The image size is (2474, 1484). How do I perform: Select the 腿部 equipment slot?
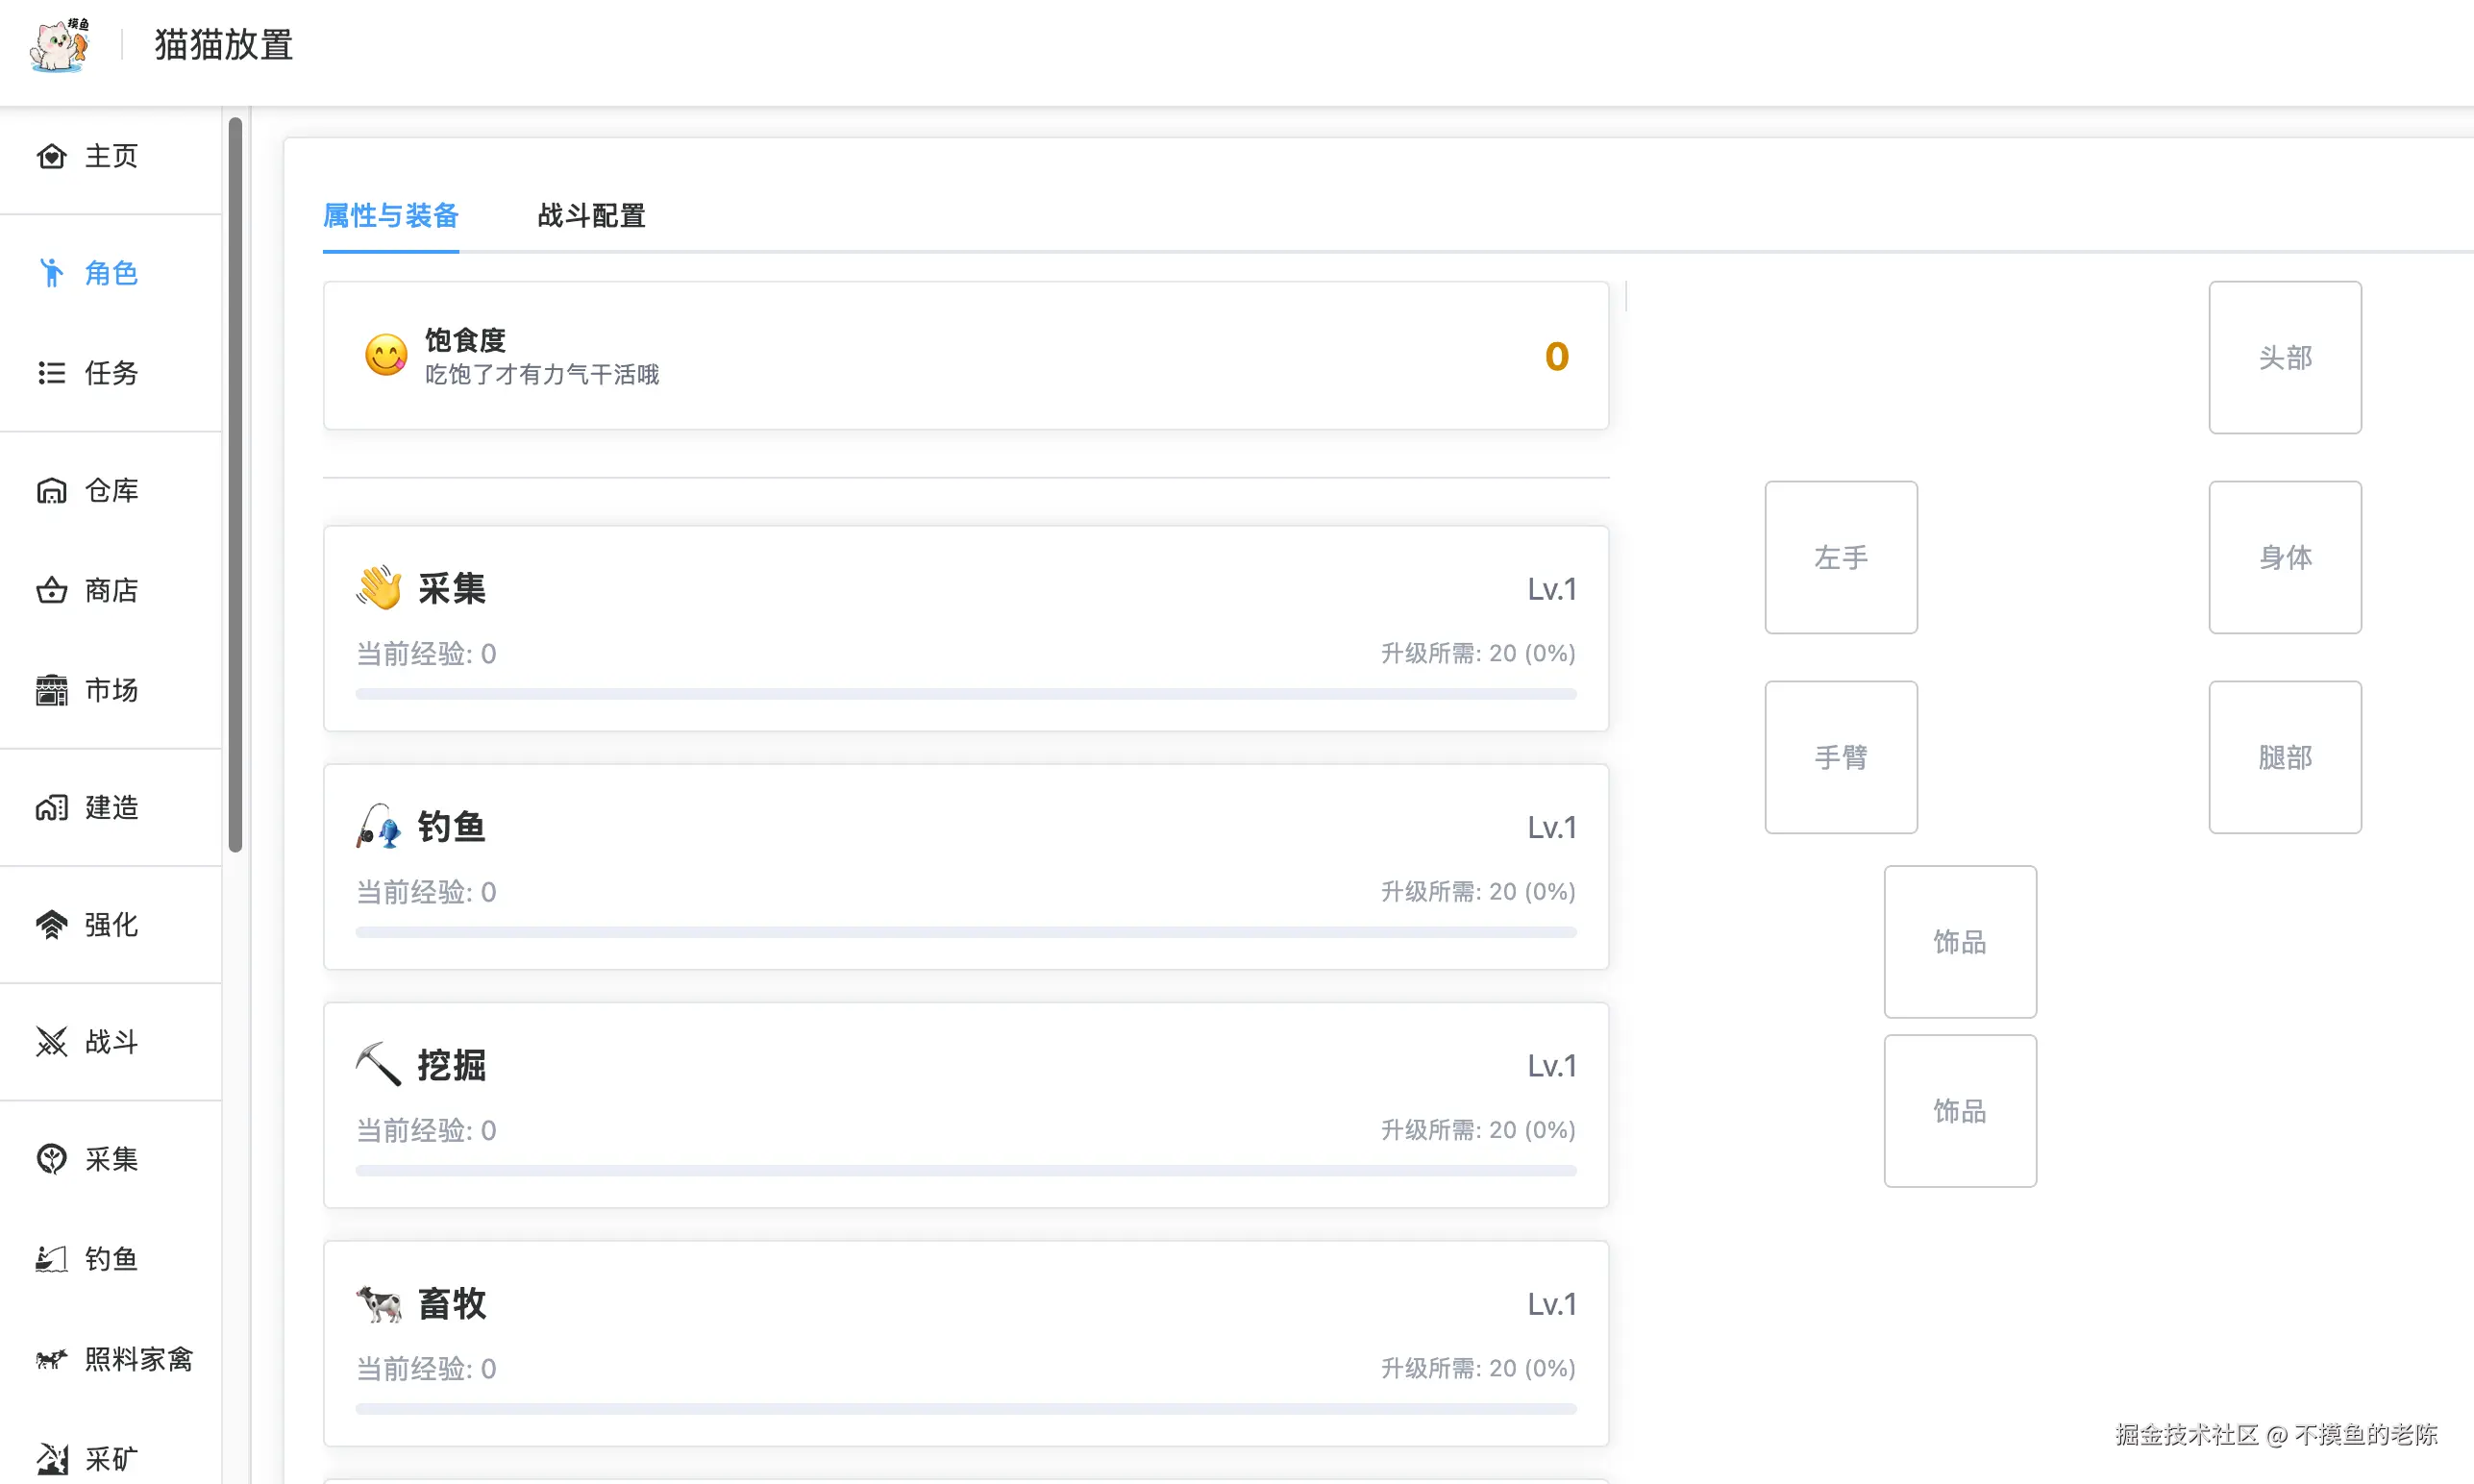click(x=2284, y=758)
